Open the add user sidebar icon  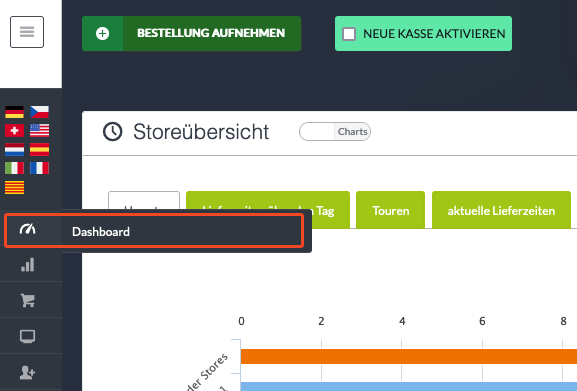pos(28,372)
